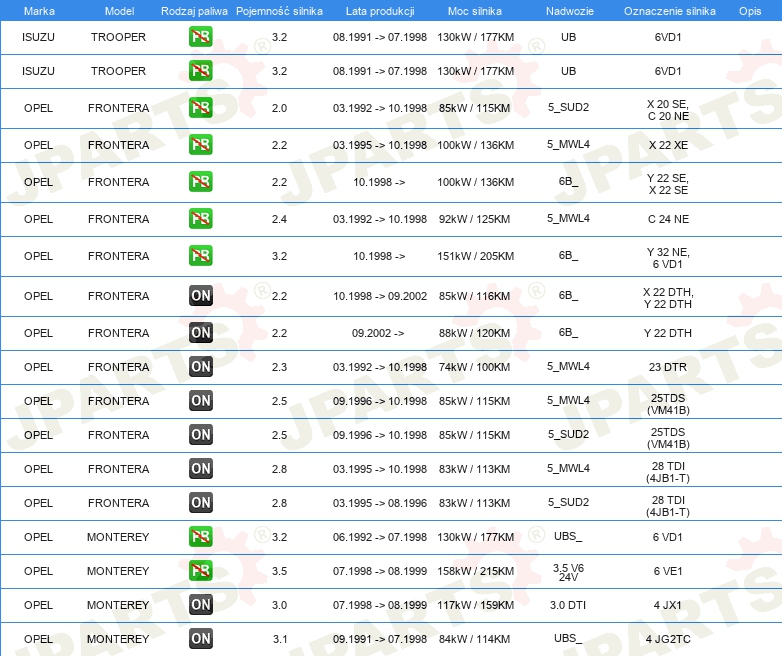The width and height of the screenshot is (782, 656).
Task: Click the Marka column header
Action: point(39,11)
